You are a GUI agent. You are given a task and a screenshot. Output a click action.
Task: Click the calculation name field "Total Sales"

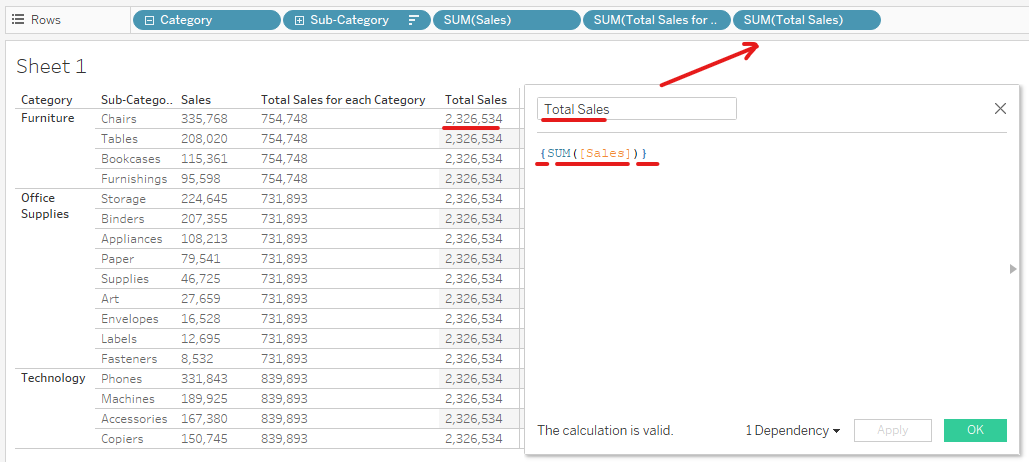637,109
